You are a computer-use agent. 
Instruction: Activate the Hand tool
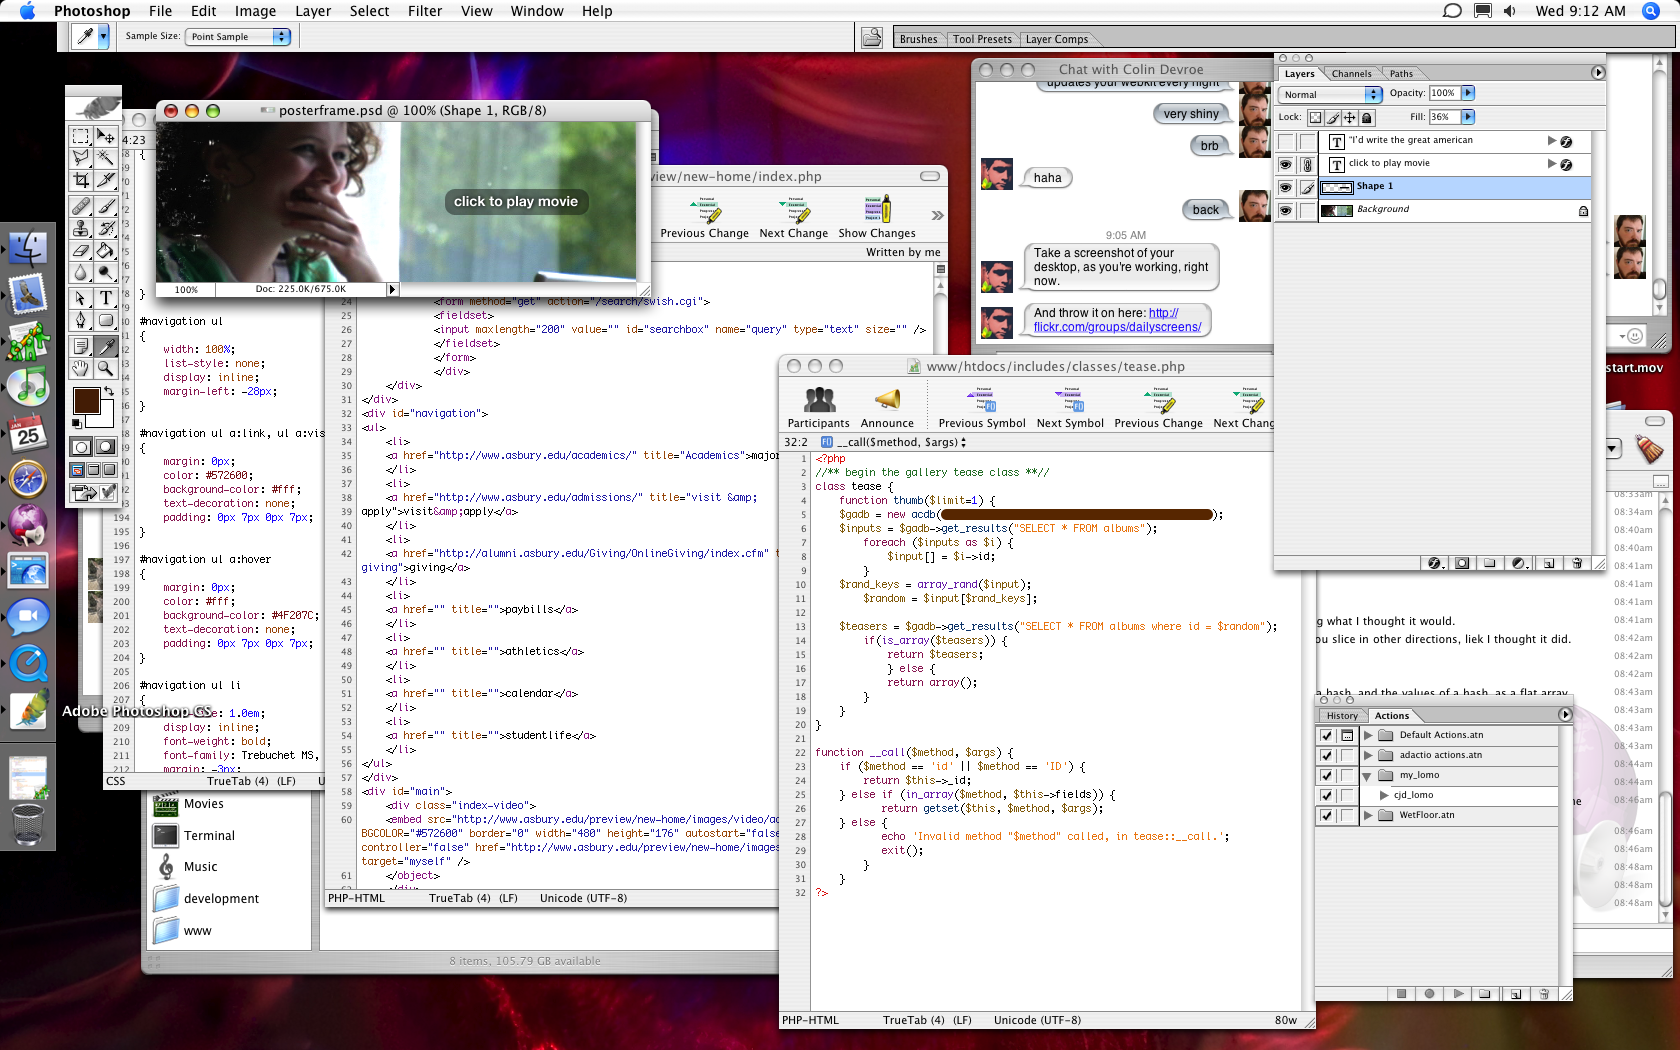coord(81,368)
